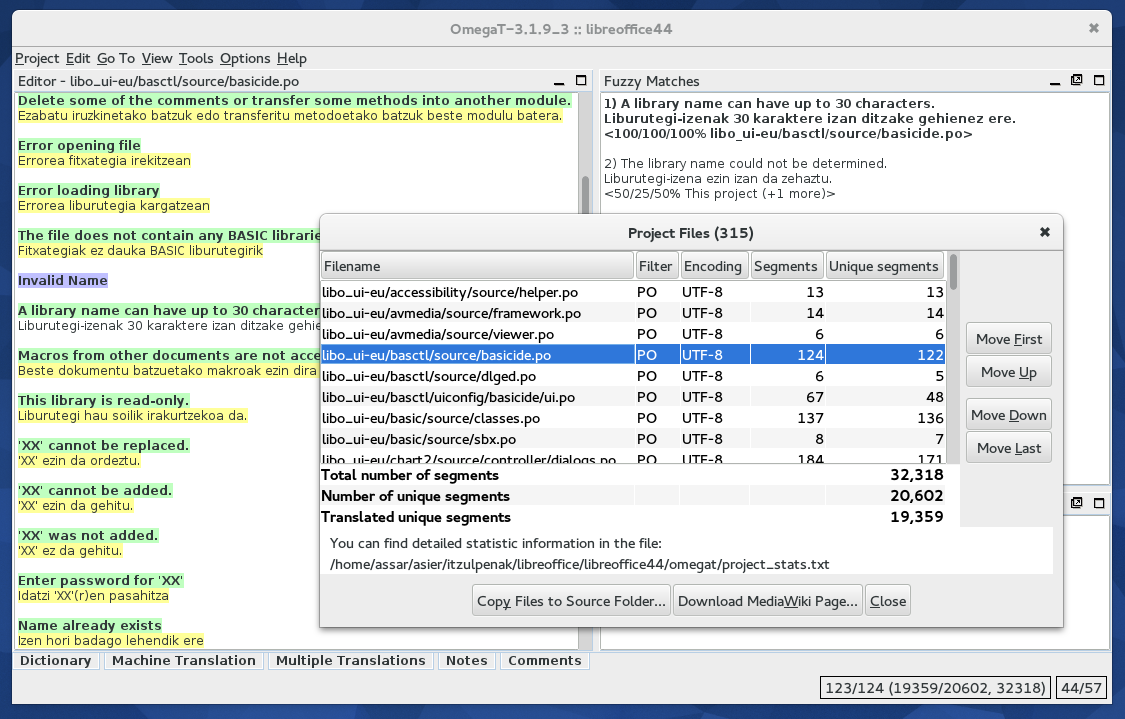
Task: Undock the pane below Fuzzy Matches
Action: 1076,503
